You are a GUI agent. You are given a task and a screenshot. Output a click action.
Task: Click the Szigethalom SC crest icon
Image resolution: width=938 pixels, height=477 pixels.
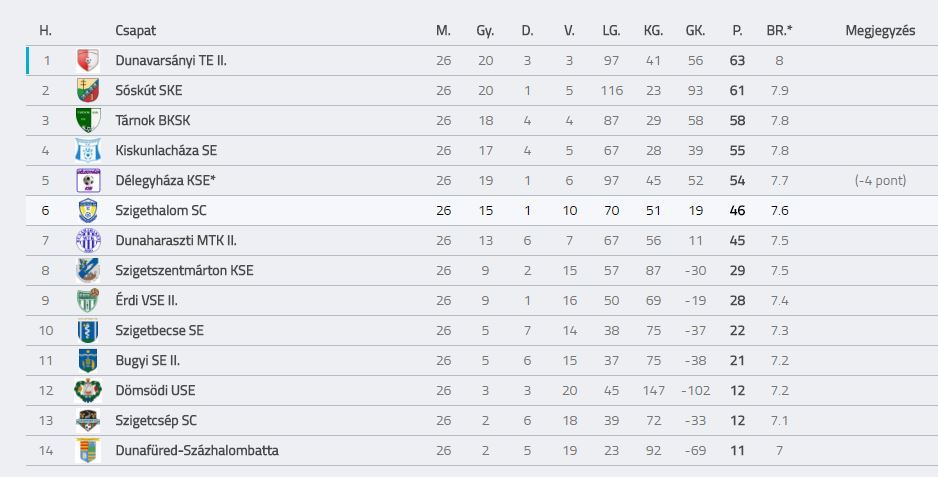pyautogui.click(x=88, y=211)
